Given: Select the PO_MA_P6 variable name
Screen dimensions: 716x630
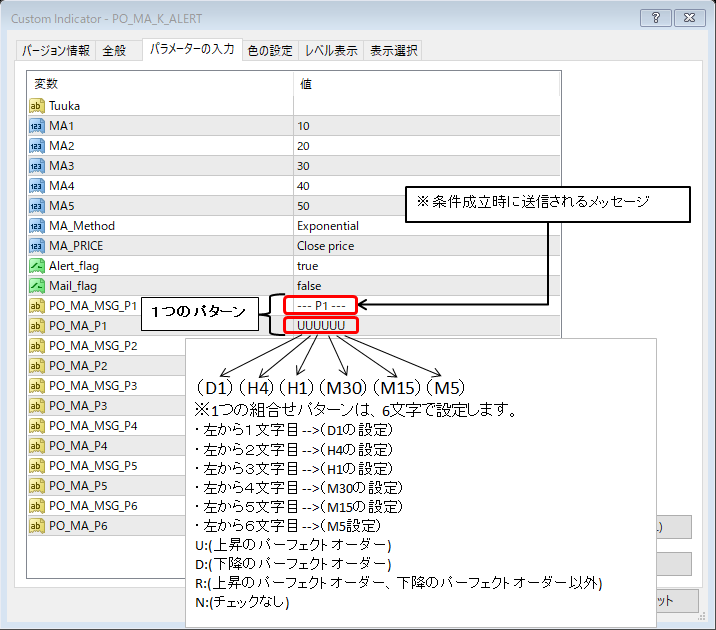Looking at the screenshot, I should point(78,526).
